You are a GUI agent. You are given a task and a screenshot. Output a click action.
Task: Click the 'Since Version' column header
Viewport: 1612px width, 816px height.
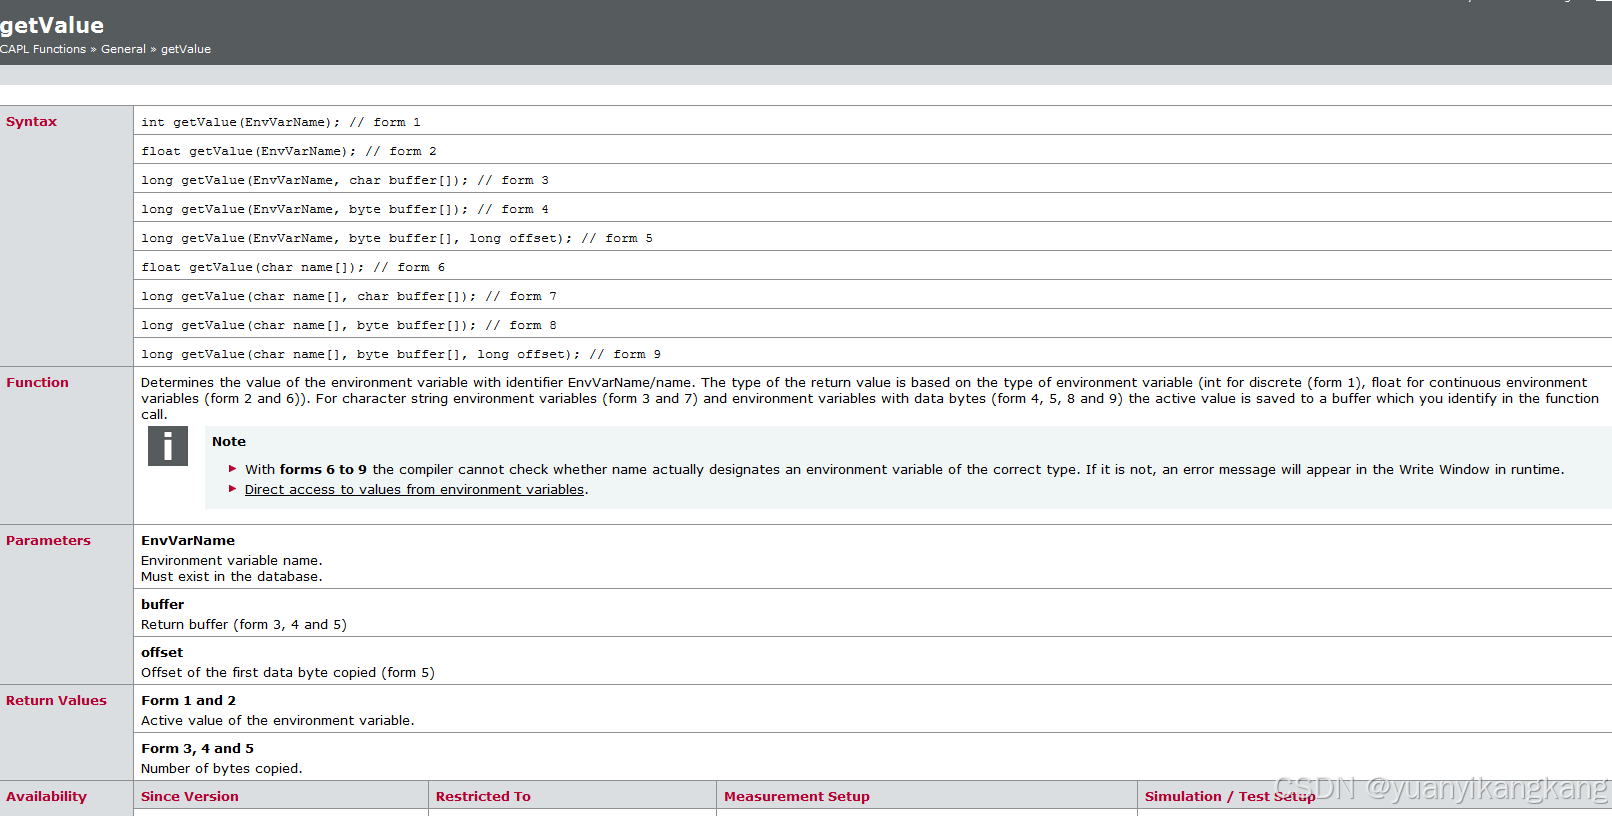190,797
